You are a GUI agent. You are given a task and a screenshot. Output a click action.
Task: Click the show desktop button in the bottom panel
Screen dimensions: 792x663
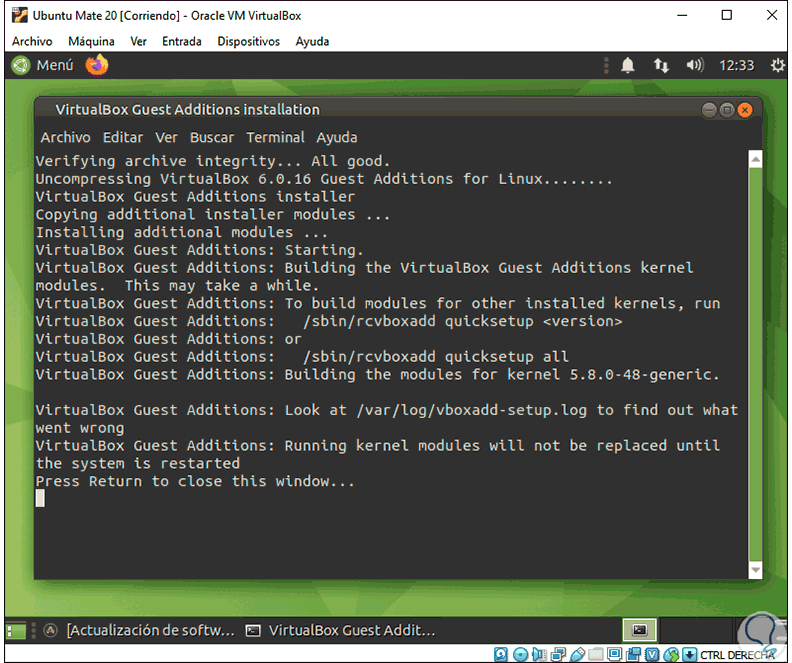[16, 631]
